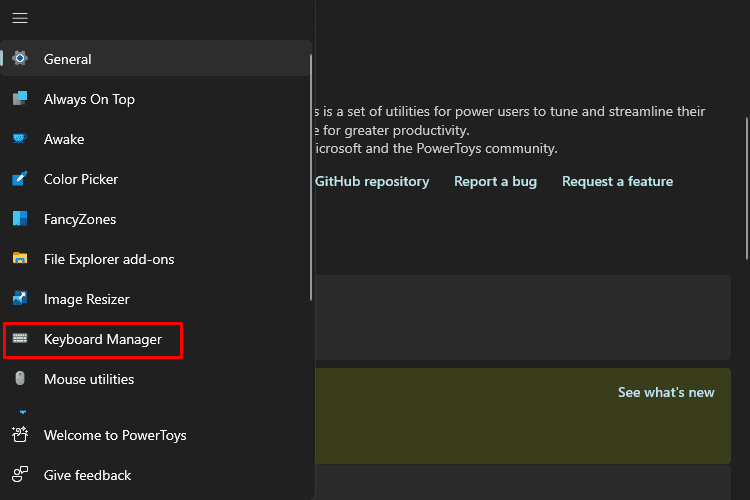750x500 pixels.
Task: Open the FancyZones menu entry
Action: (157, 219)
